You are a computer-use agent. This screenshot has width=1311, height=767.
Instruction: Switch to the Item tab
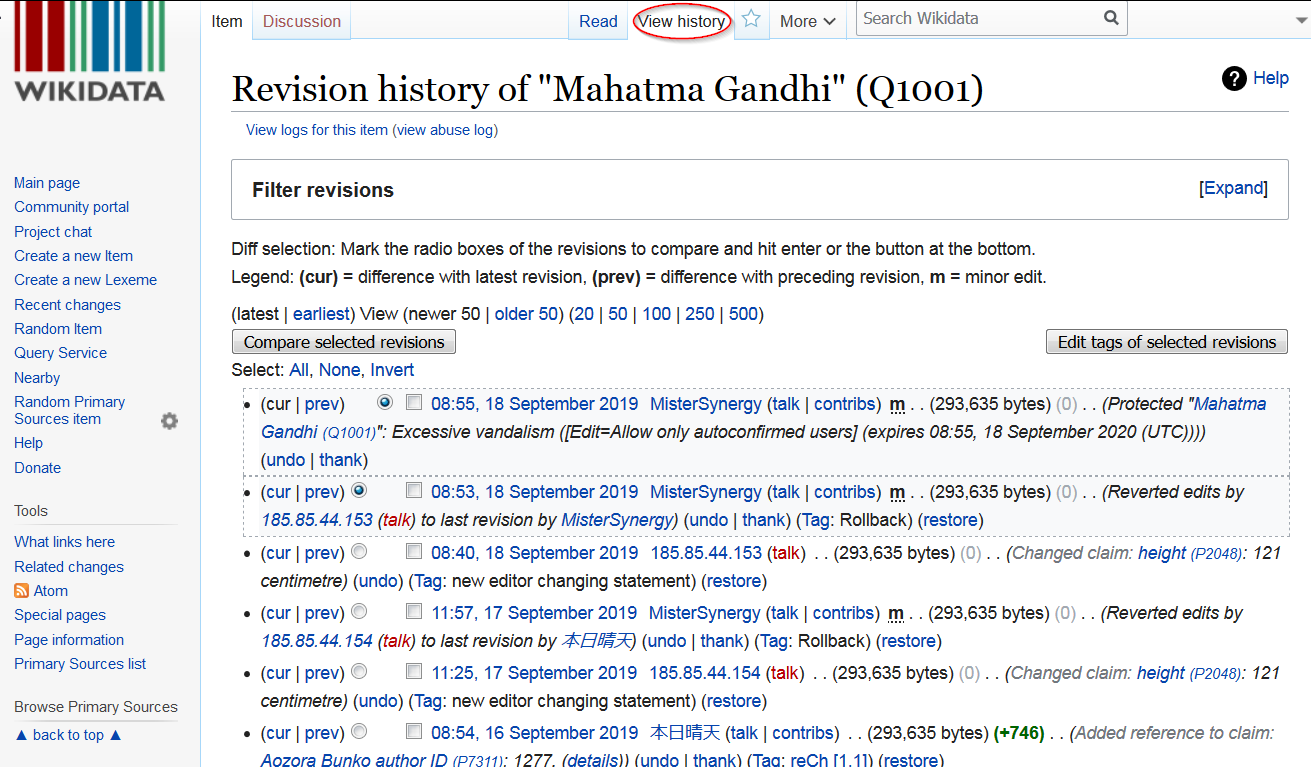point(227,21)
